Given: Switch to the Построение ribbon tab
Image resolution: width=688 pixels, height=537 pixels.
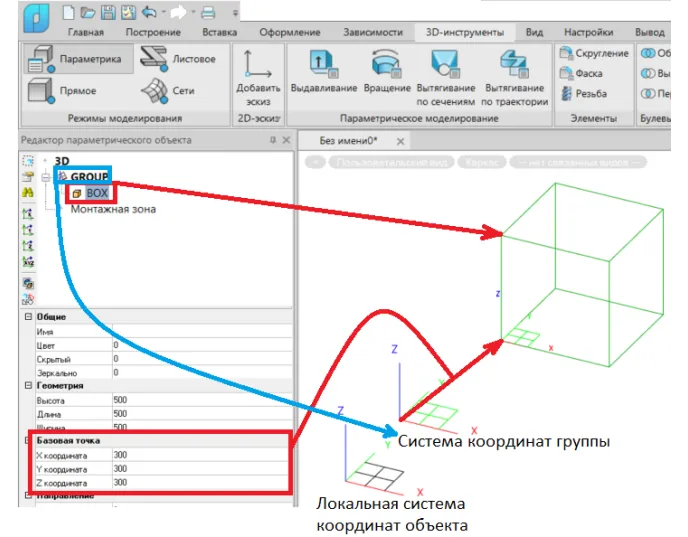Looking at the screenshot, I should [153, 32].
